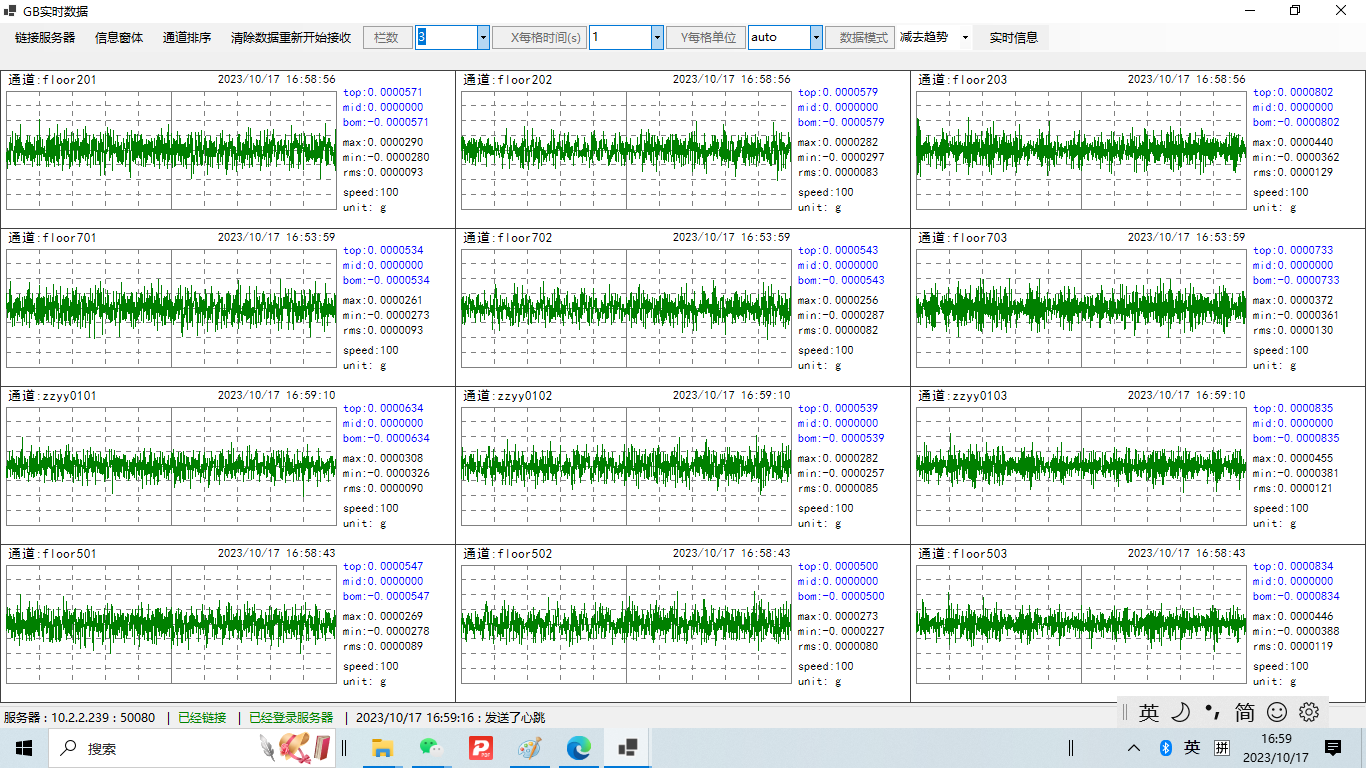Click the Y unit field showing auto
This screenshot has height=768, width=1366.
point(779,38)
